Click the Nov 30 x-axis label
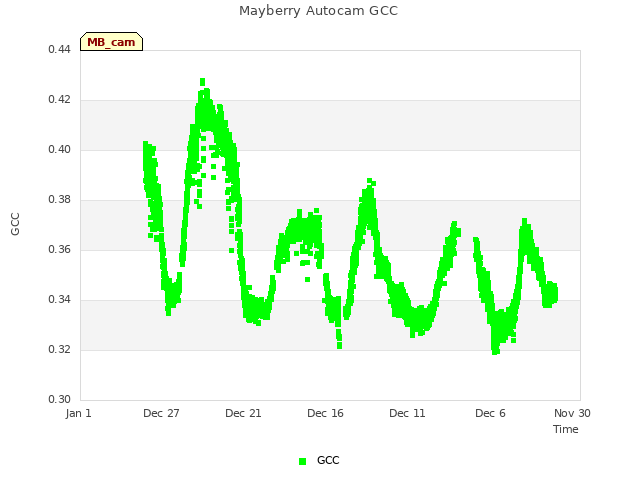This screenshot has height=480, width=640. 572,413
